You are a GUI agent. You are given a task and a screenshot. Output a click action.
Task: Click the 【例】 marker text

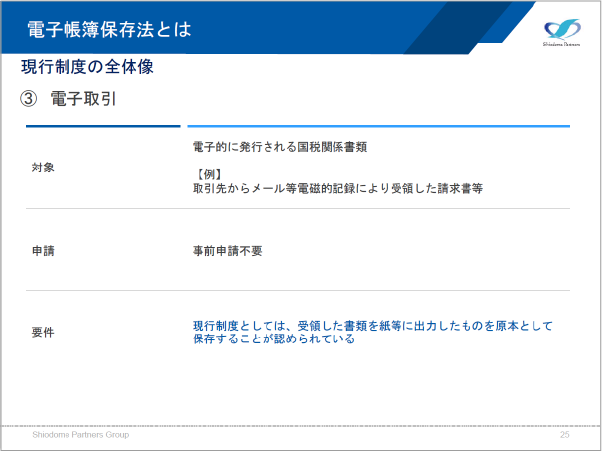point(208,175)
